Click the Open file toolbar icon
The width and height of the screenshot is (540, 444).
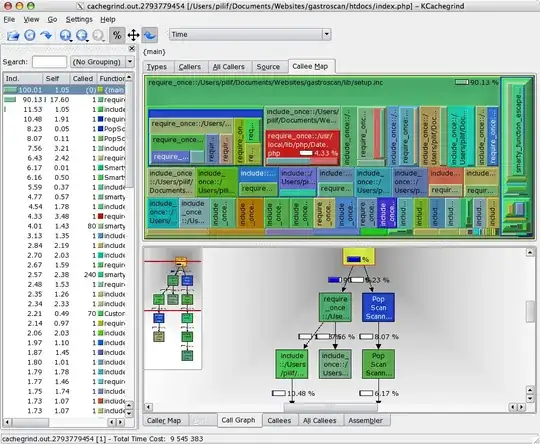click(13, 35)
